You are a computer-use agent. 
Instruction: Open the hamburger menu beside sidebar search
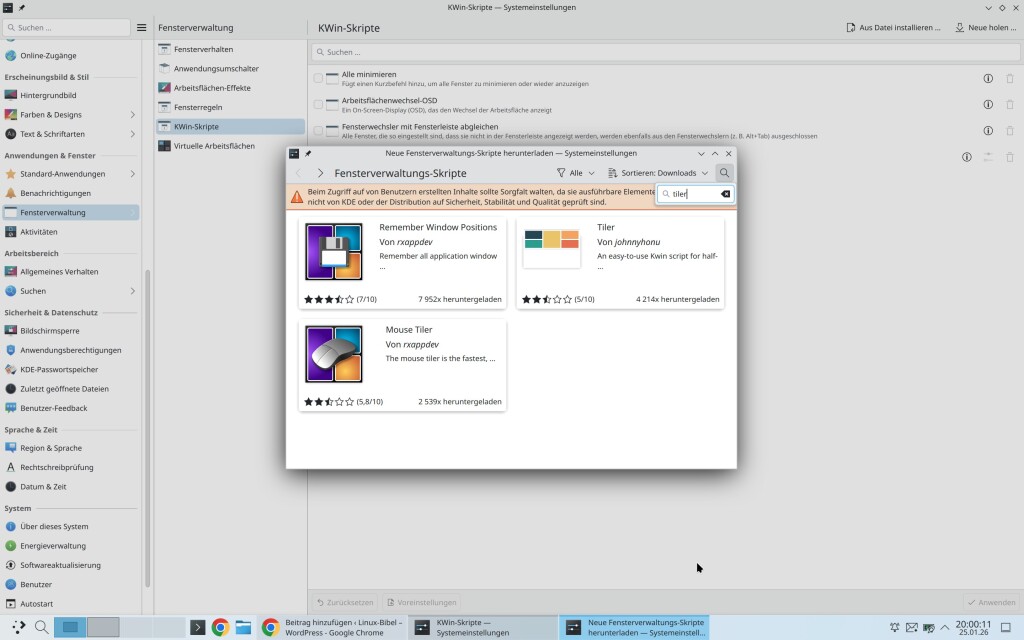[142, 28]
